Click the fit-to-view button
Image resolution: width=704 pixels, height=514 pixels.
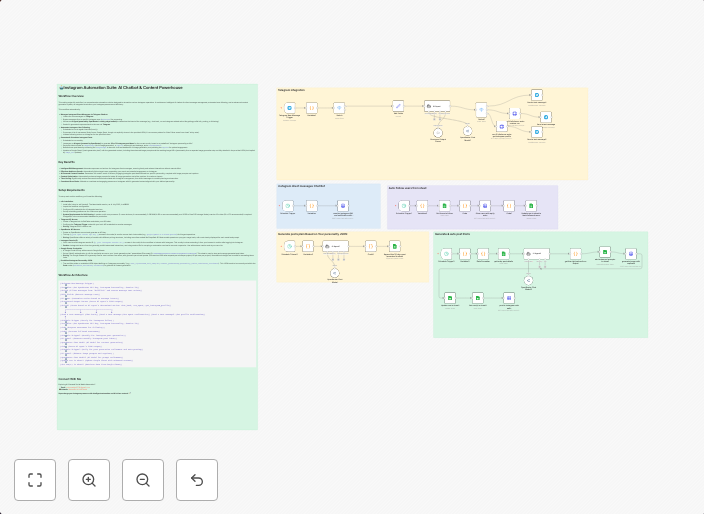(x=35, y=480)
